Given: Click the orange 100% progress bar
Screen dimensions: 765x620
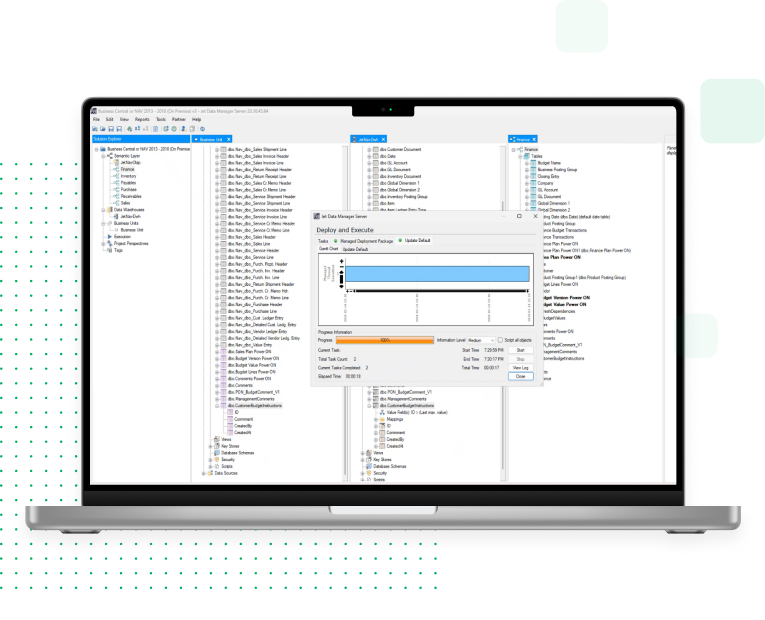Looking at the screenshot, I should tap(384, 340).
